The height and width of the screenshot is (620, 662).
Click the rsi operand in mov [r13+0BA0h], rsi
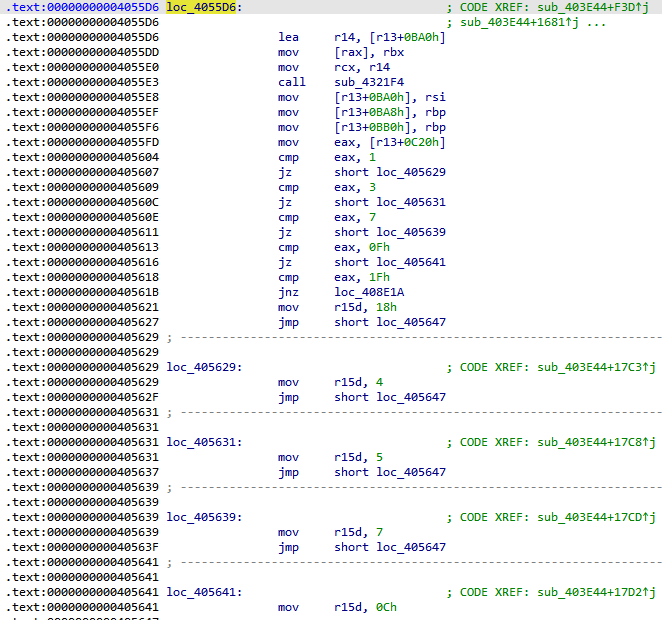(x=435, y=97)
